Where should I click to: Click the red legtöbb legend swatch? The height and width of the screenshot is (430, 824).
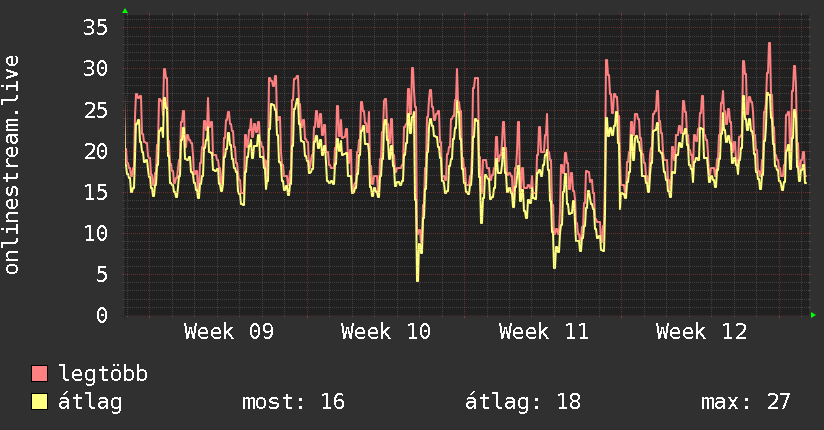[x=39, y=373]
